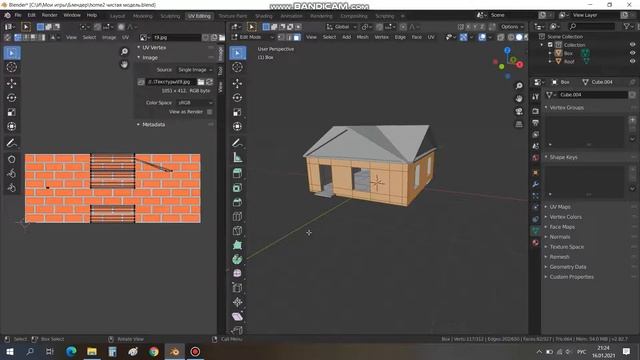The image size is (640, 360).
Task: Click the Cube.004 mesh name field
Action: click(593, 95)
